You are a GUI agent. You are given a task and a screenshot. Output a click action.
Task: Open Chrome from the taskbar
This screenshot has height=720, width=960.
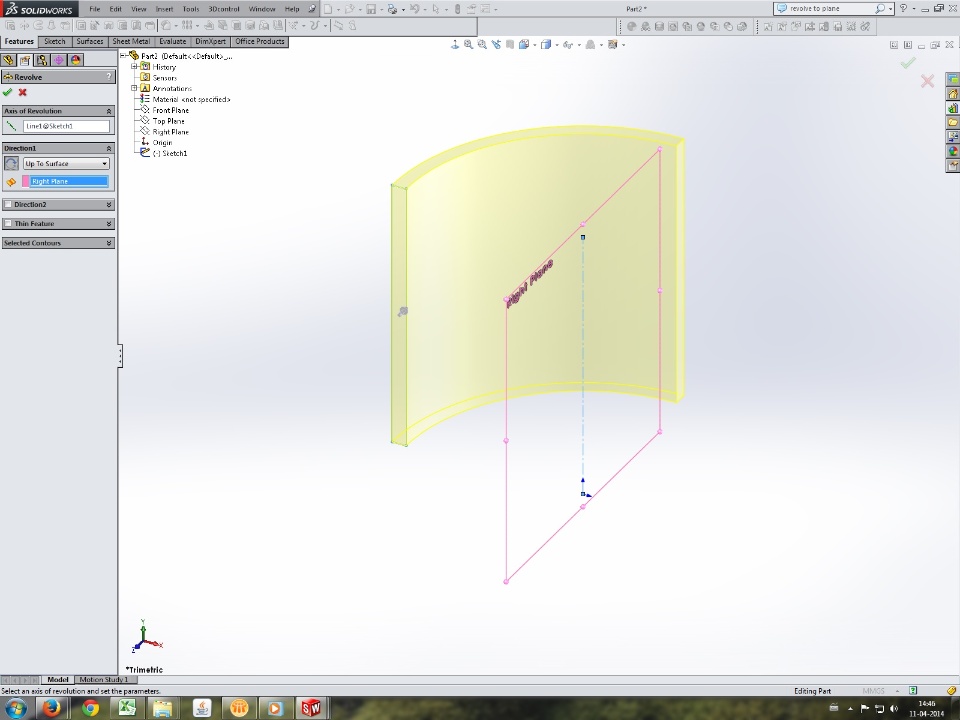90,708
